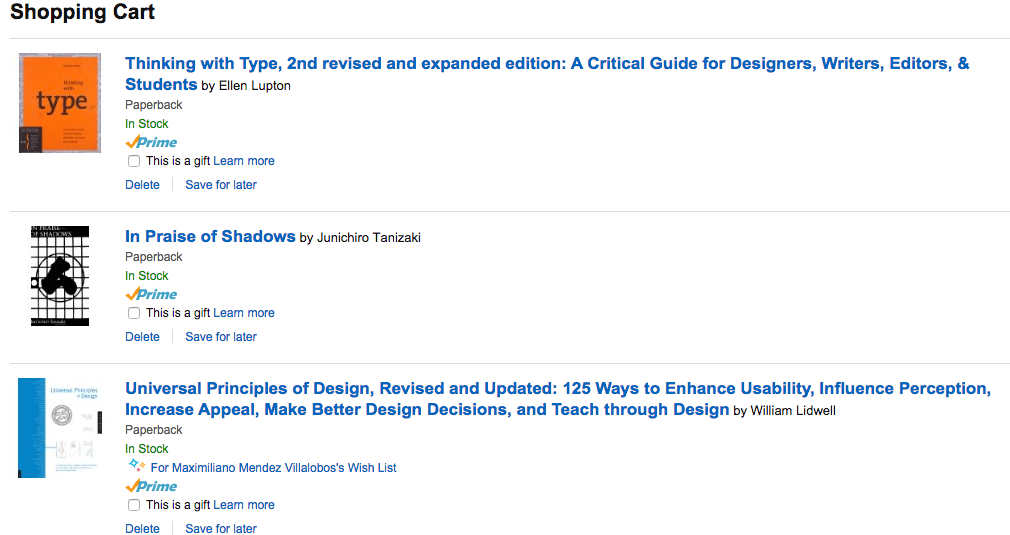
Task: Mark Thinking with Type as a gift
Action: coord(134,161)
